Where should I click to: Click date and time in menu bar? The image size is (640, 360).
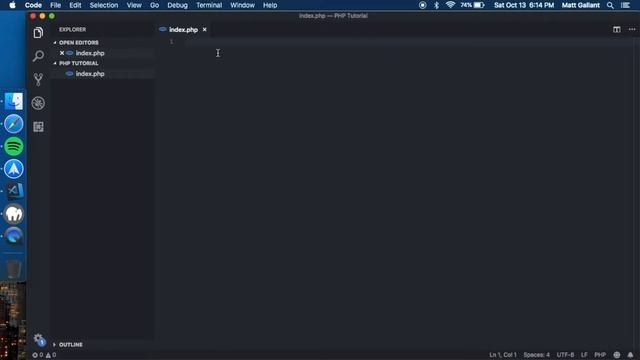524,5
